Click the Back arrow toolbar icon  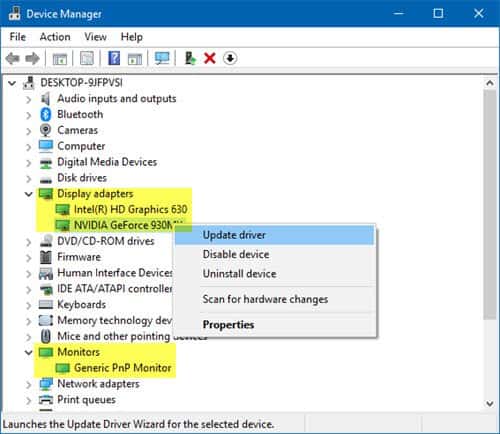[x=13, y=59]
